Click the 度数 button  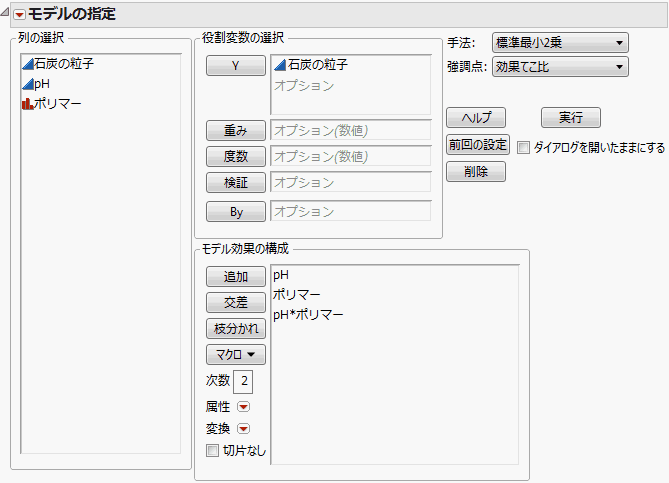click(x=236, y=157)
